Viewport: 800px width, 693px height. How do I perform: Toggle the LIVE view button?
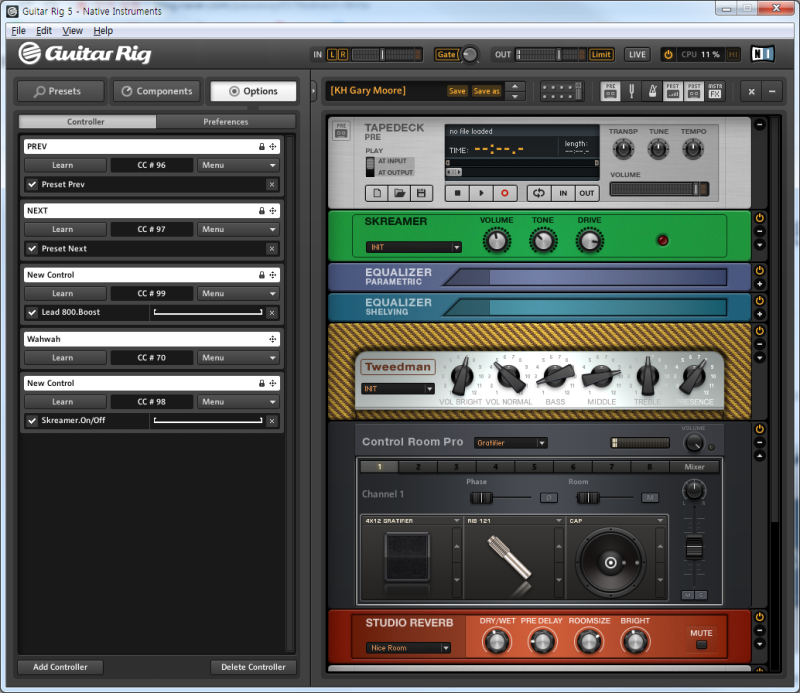tap(637, 55)
